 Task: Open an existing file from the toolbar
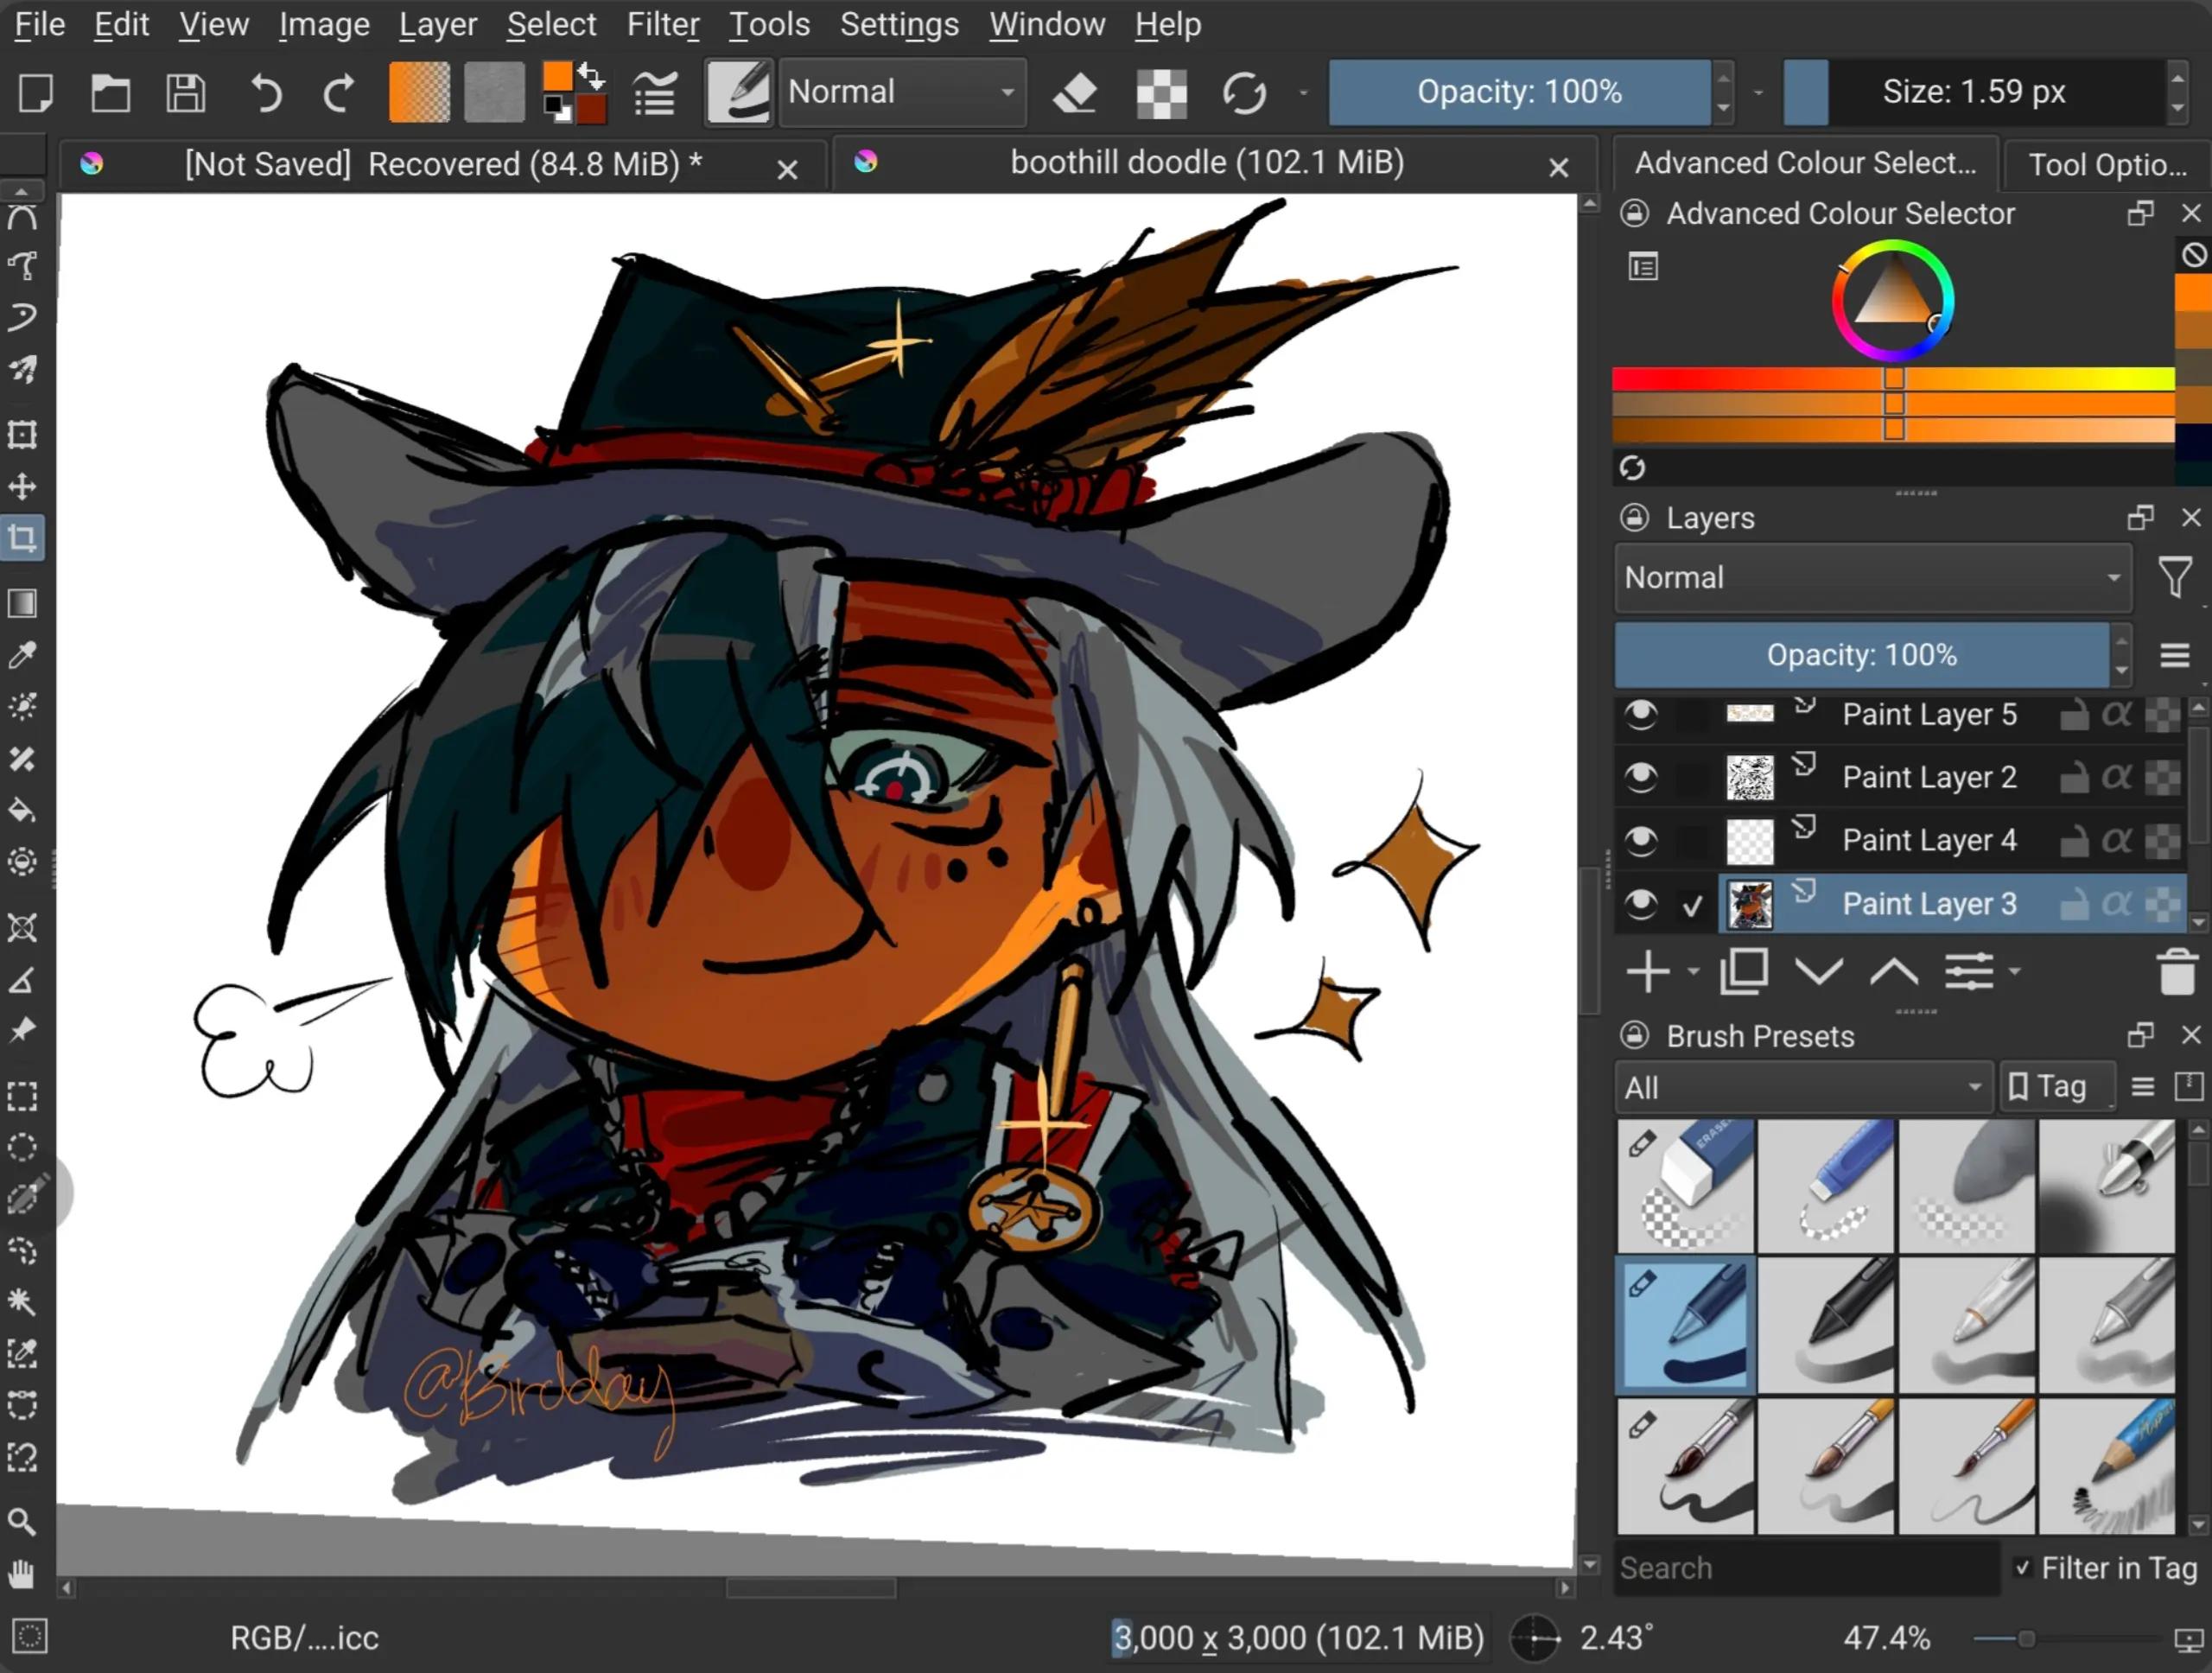[x=111, y=93]
